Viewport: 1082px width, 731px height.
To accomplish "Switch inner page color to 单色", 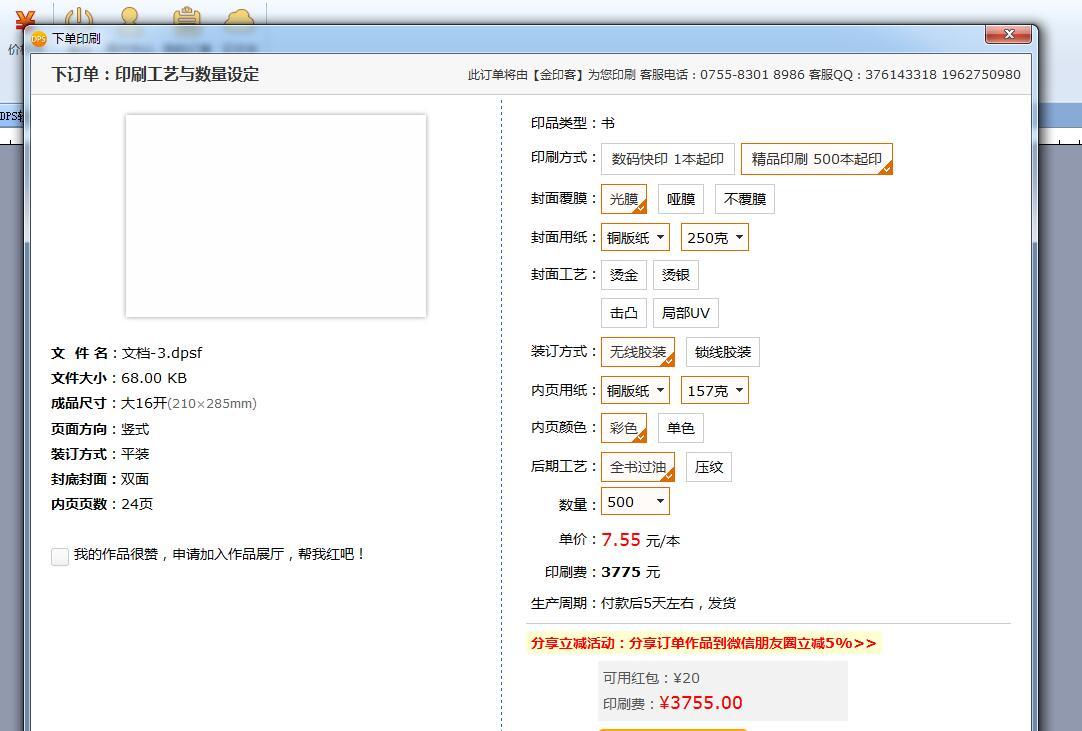I will 680,427.
